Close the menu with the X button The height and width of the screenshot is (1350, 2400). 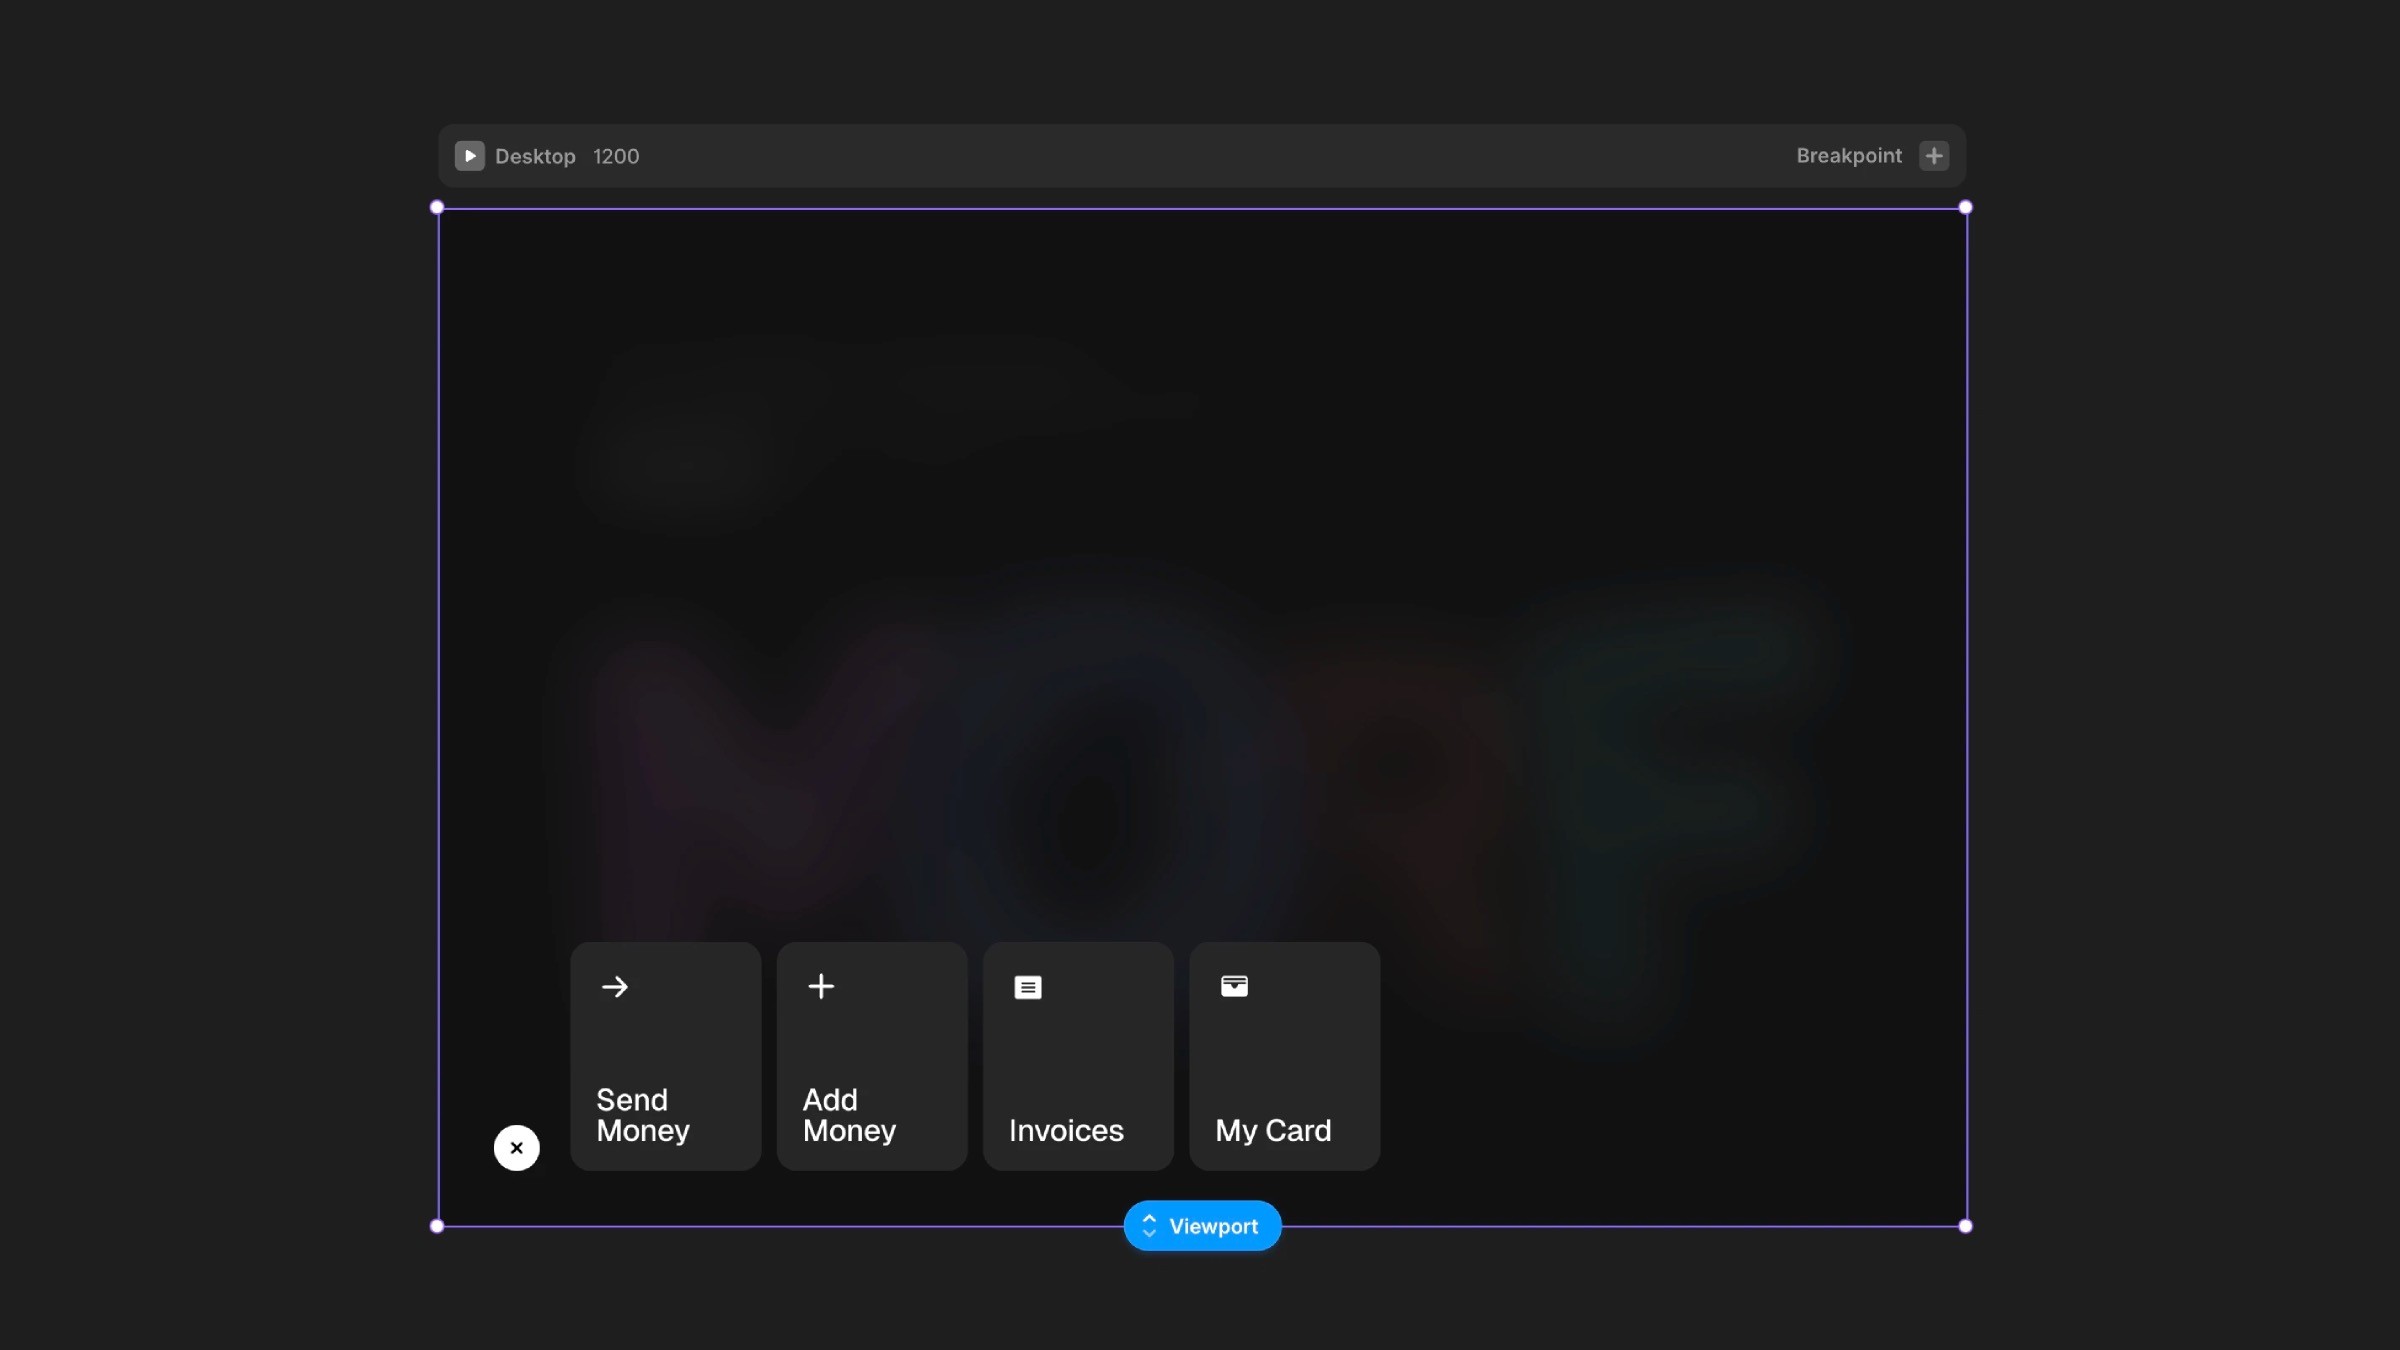click(517, 1148)
